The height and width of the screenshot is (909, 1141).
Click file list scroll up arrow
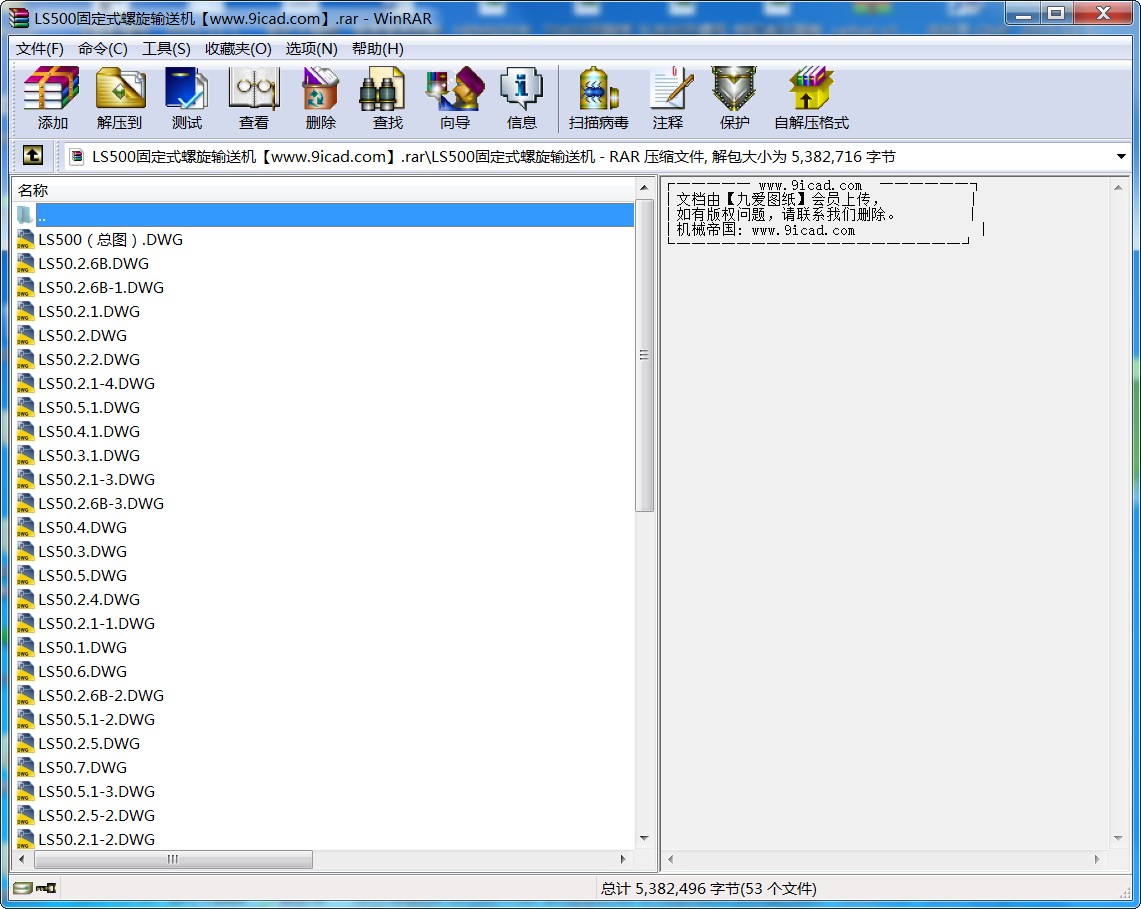pyautogui.click(x=644, y=188)
